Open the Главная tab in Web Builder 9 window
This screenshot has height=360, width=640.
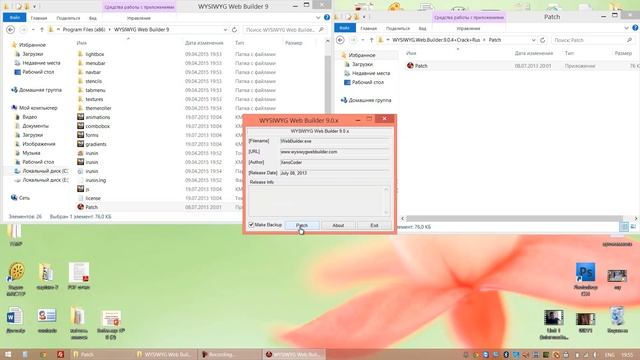pos(39,18)
